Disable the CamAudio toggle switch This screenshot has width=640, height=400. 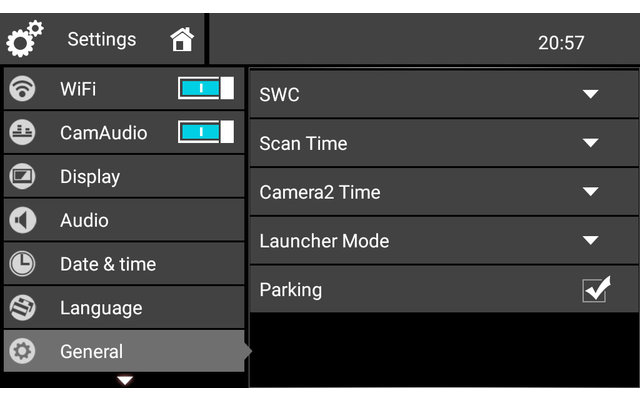206,132
